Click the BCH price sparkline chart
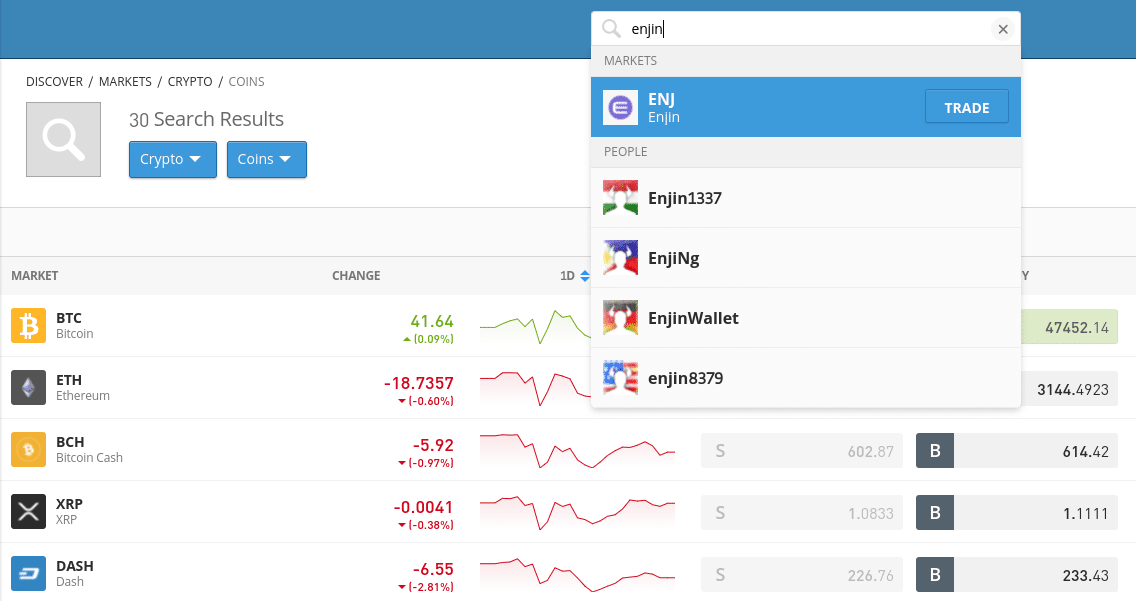The height and width of the screenshot is (601, 1136). click(x=577, y=450)
